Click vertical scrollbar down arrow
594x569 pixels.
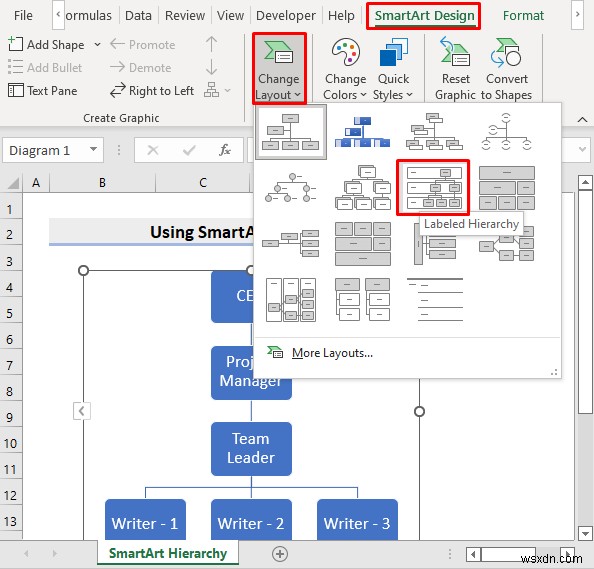click(585, 533)
